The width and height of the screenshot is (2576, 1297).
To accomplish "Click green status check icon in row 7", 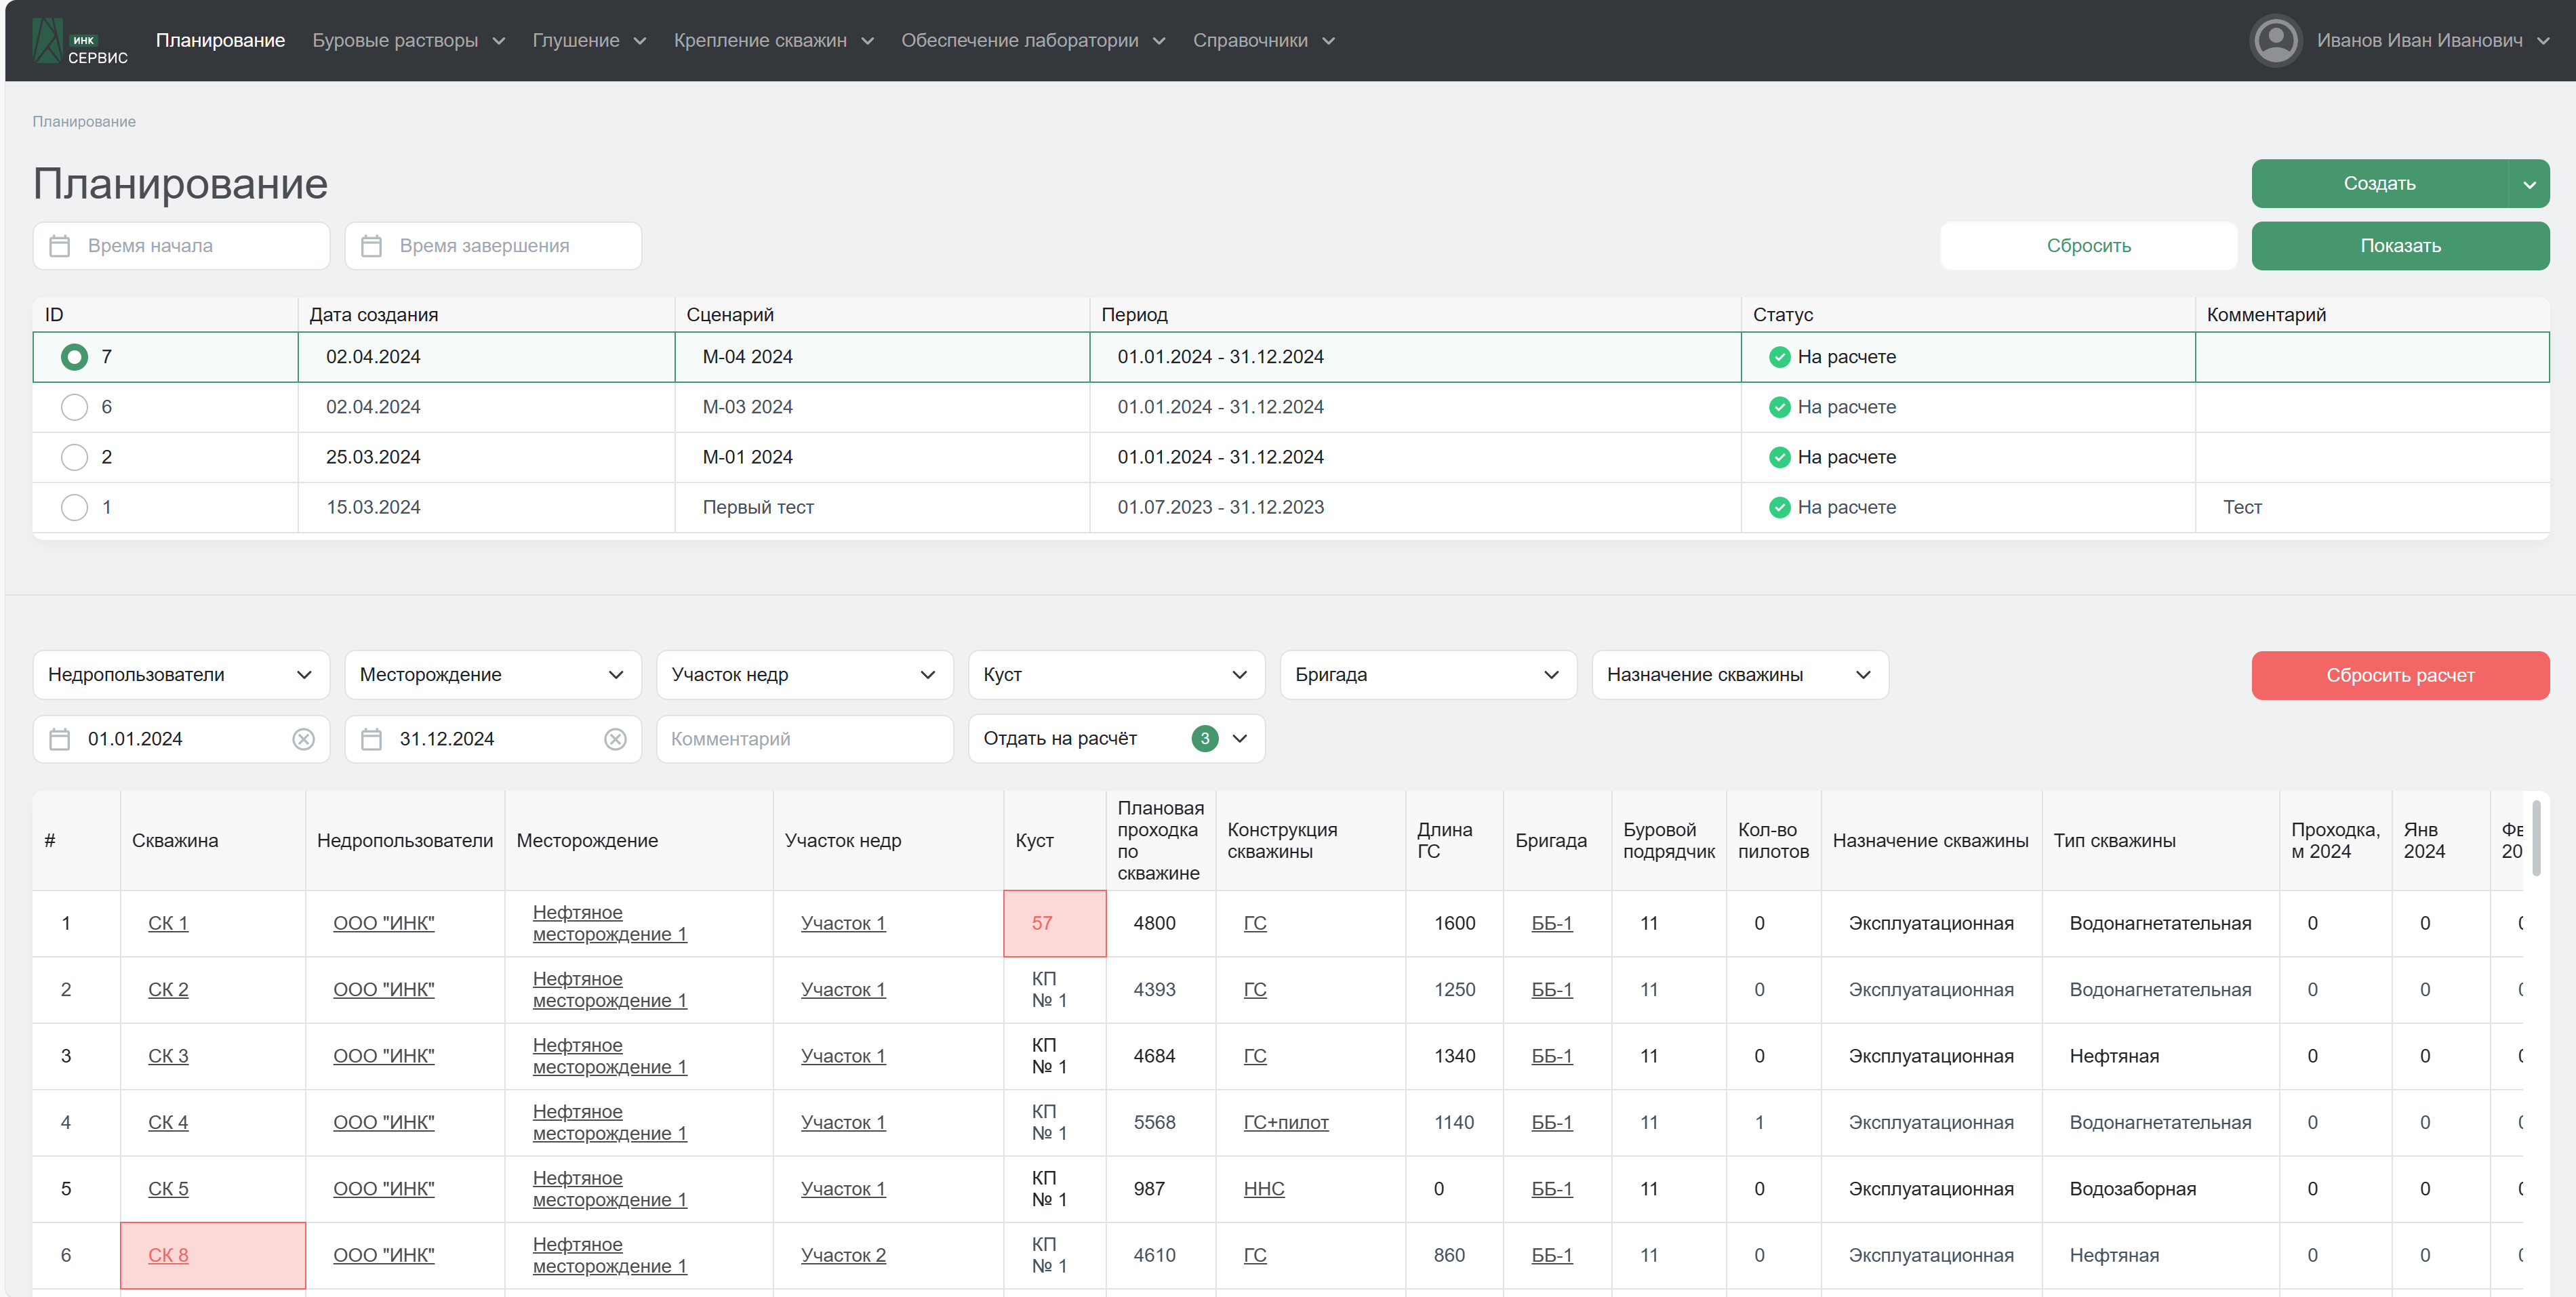I will [1780, 357].
